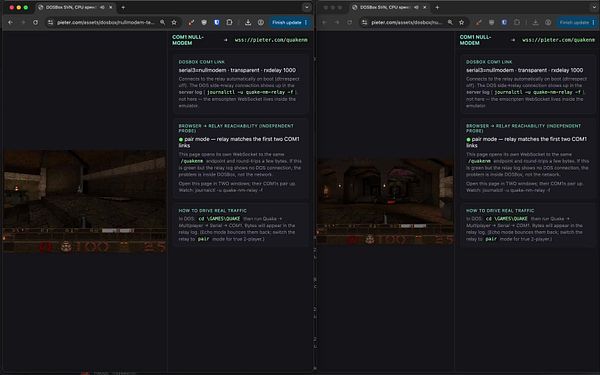Click BROWSER → RELAY REACHABILITY label in right window
The width and height of the screenshot is (600, 375).
[x=523, y=128]
